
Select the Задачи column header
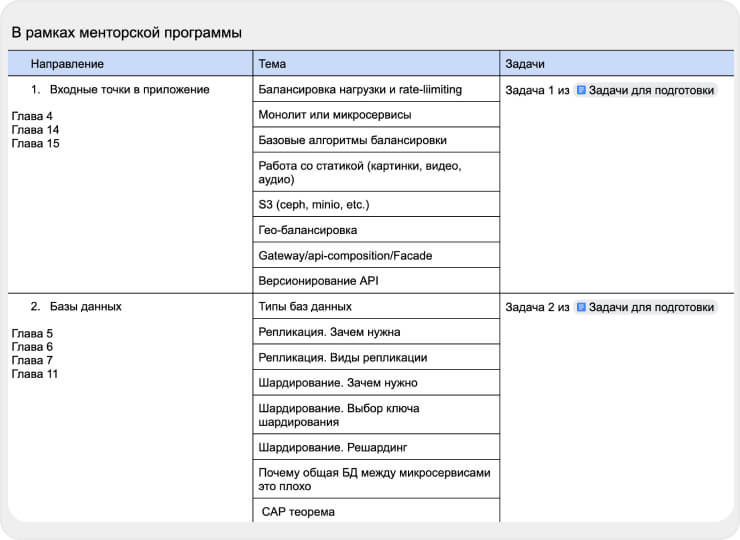(x=617, y=63)
